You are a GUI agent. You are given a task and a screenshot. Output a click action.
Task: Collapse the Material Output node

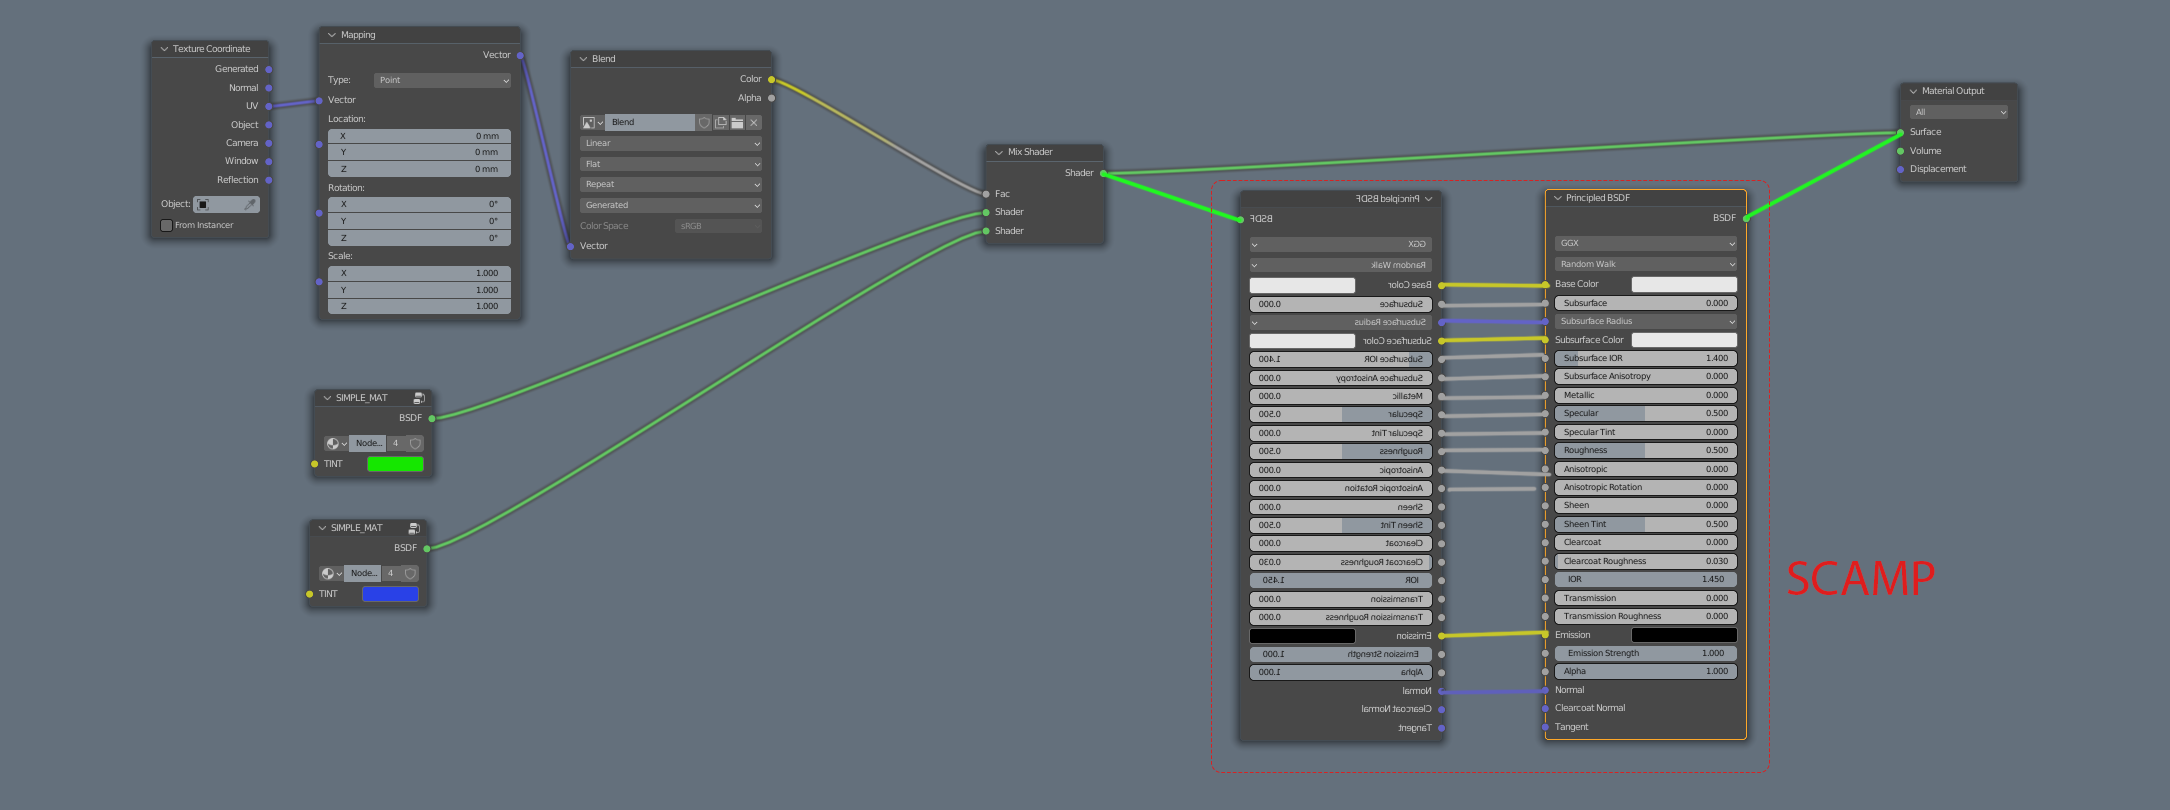coord(1913,91)
